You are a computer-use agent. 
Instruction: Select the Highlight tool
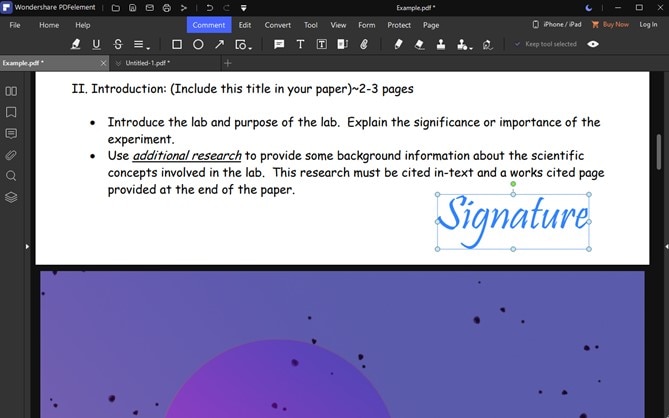point(76,44)
